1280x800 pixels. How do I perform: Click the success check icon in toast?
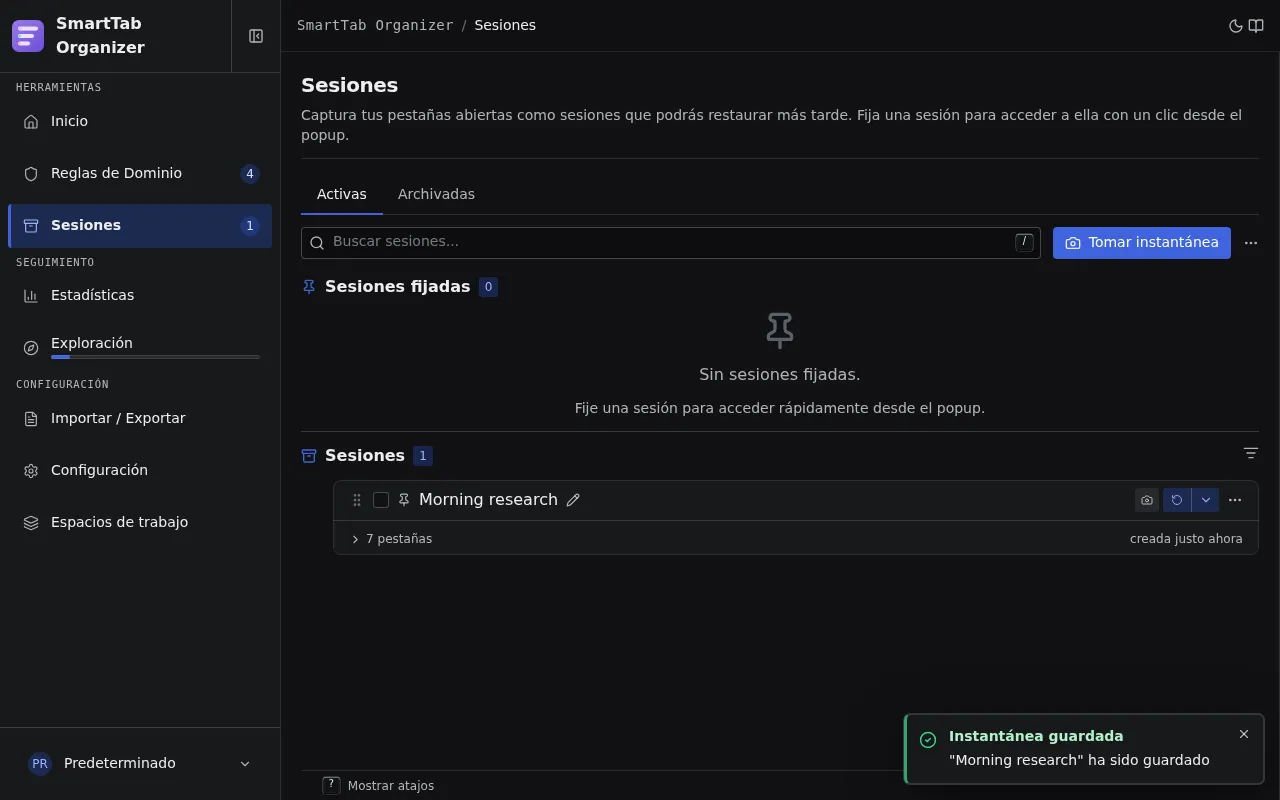928,740
